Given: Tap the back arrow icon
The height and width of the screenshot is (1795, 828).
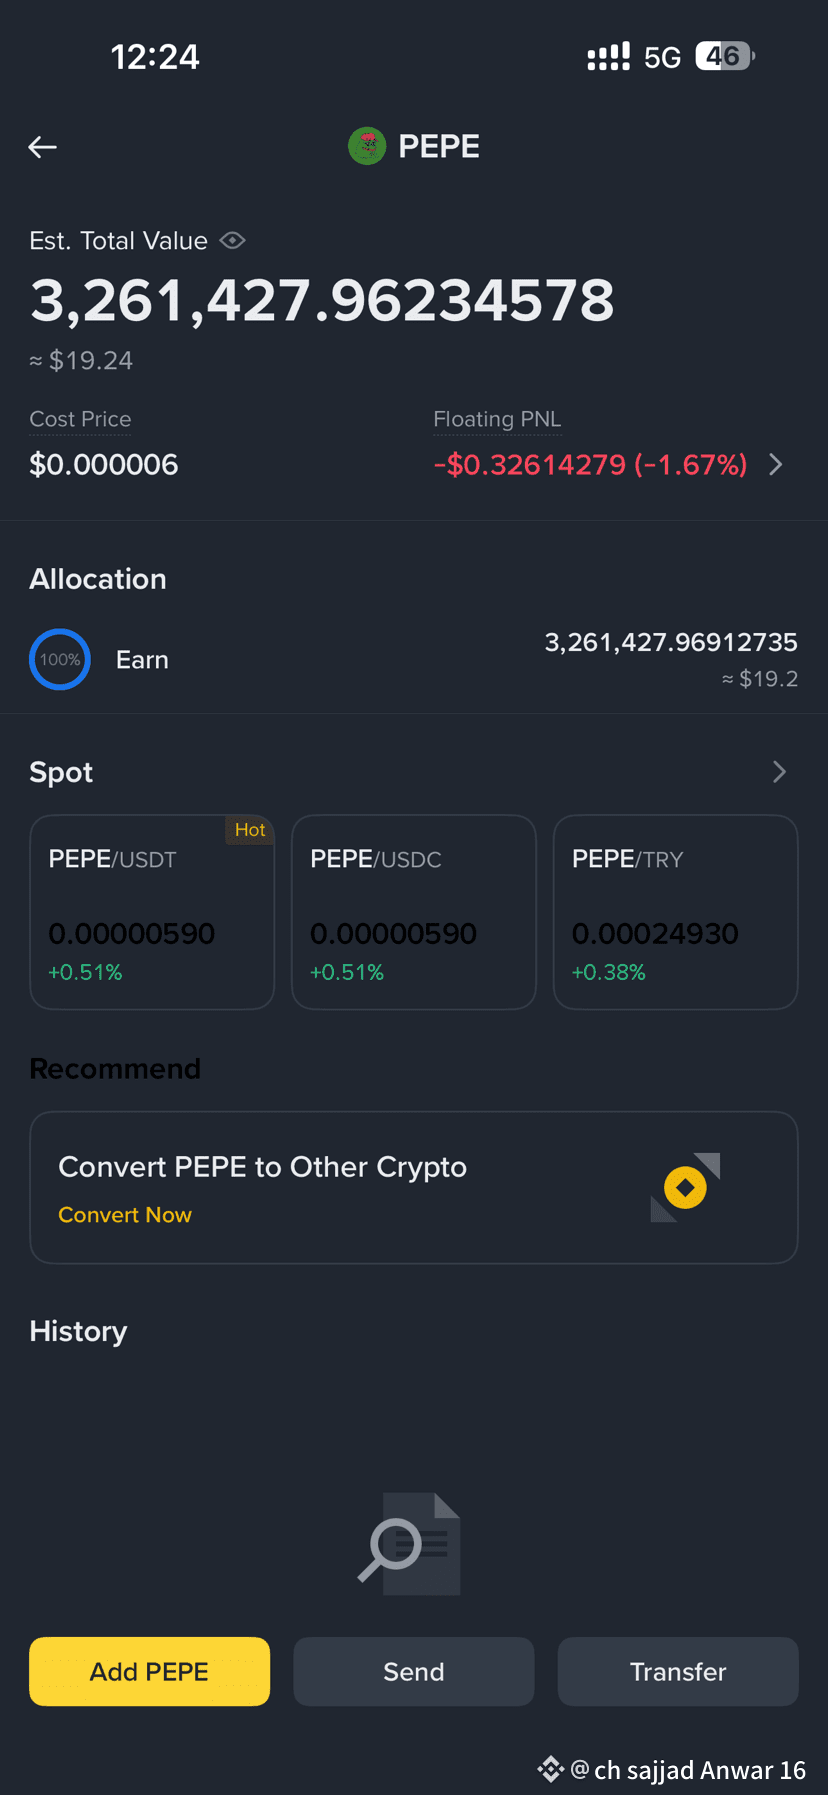Looking at the screenshot, I should (42, 147).
